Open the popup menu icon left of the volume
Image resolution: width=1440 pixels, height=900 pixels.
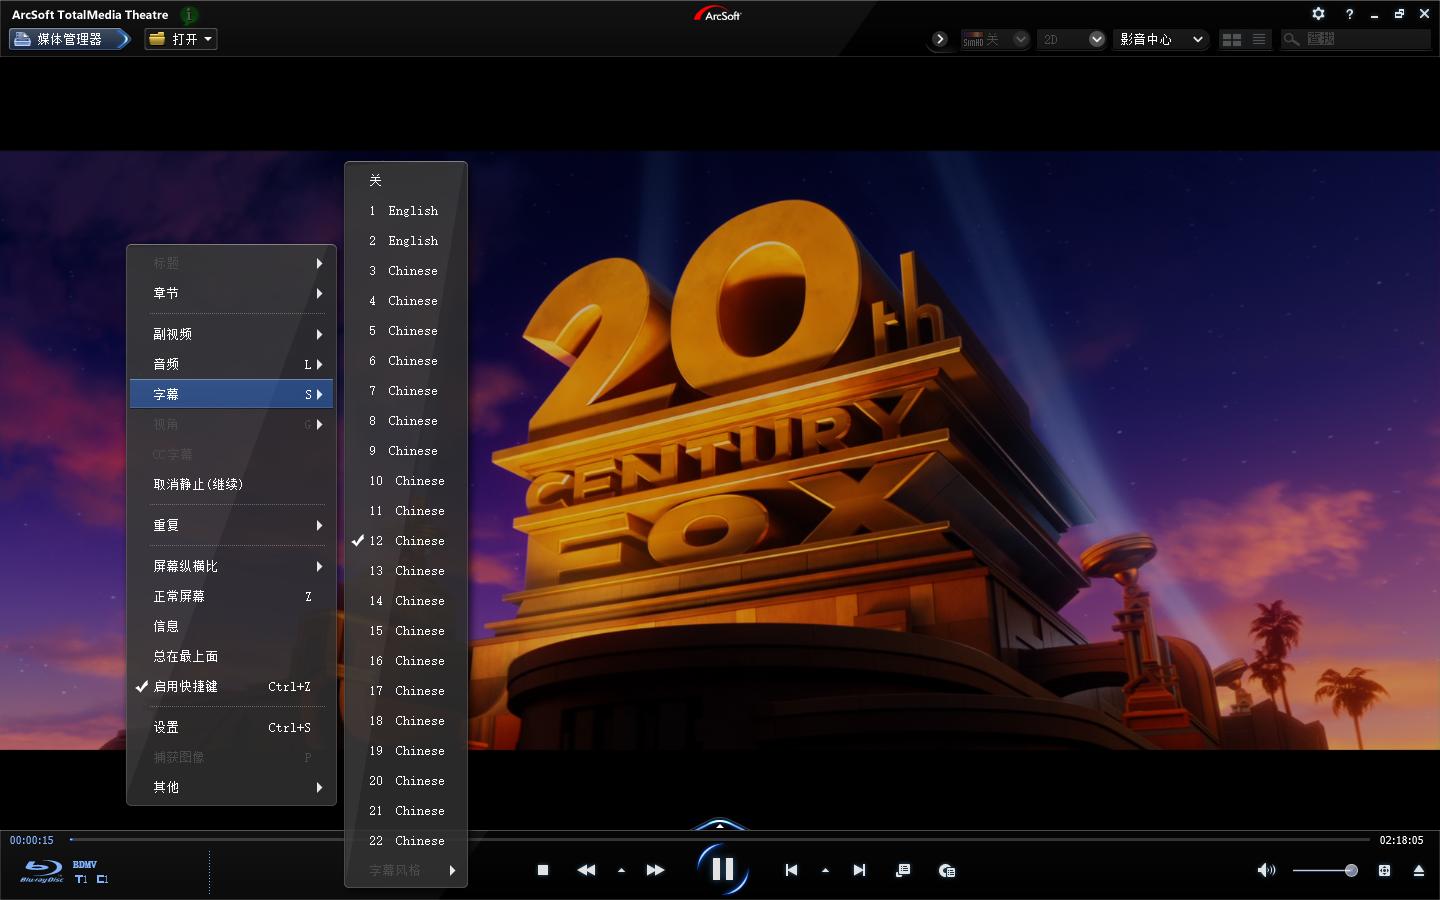point(947,870)
